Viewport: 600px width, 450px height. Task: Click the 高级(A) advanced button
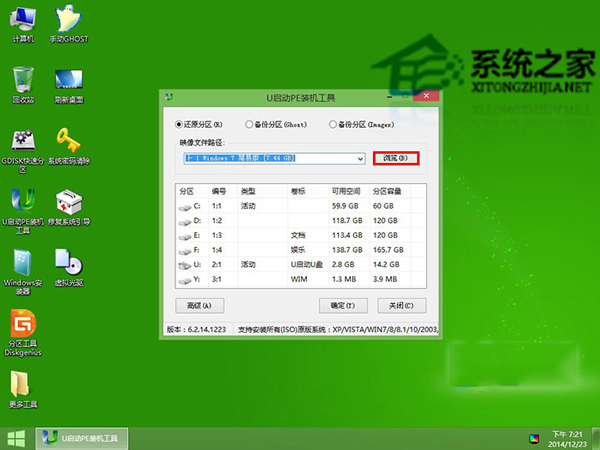pos(200,305)
